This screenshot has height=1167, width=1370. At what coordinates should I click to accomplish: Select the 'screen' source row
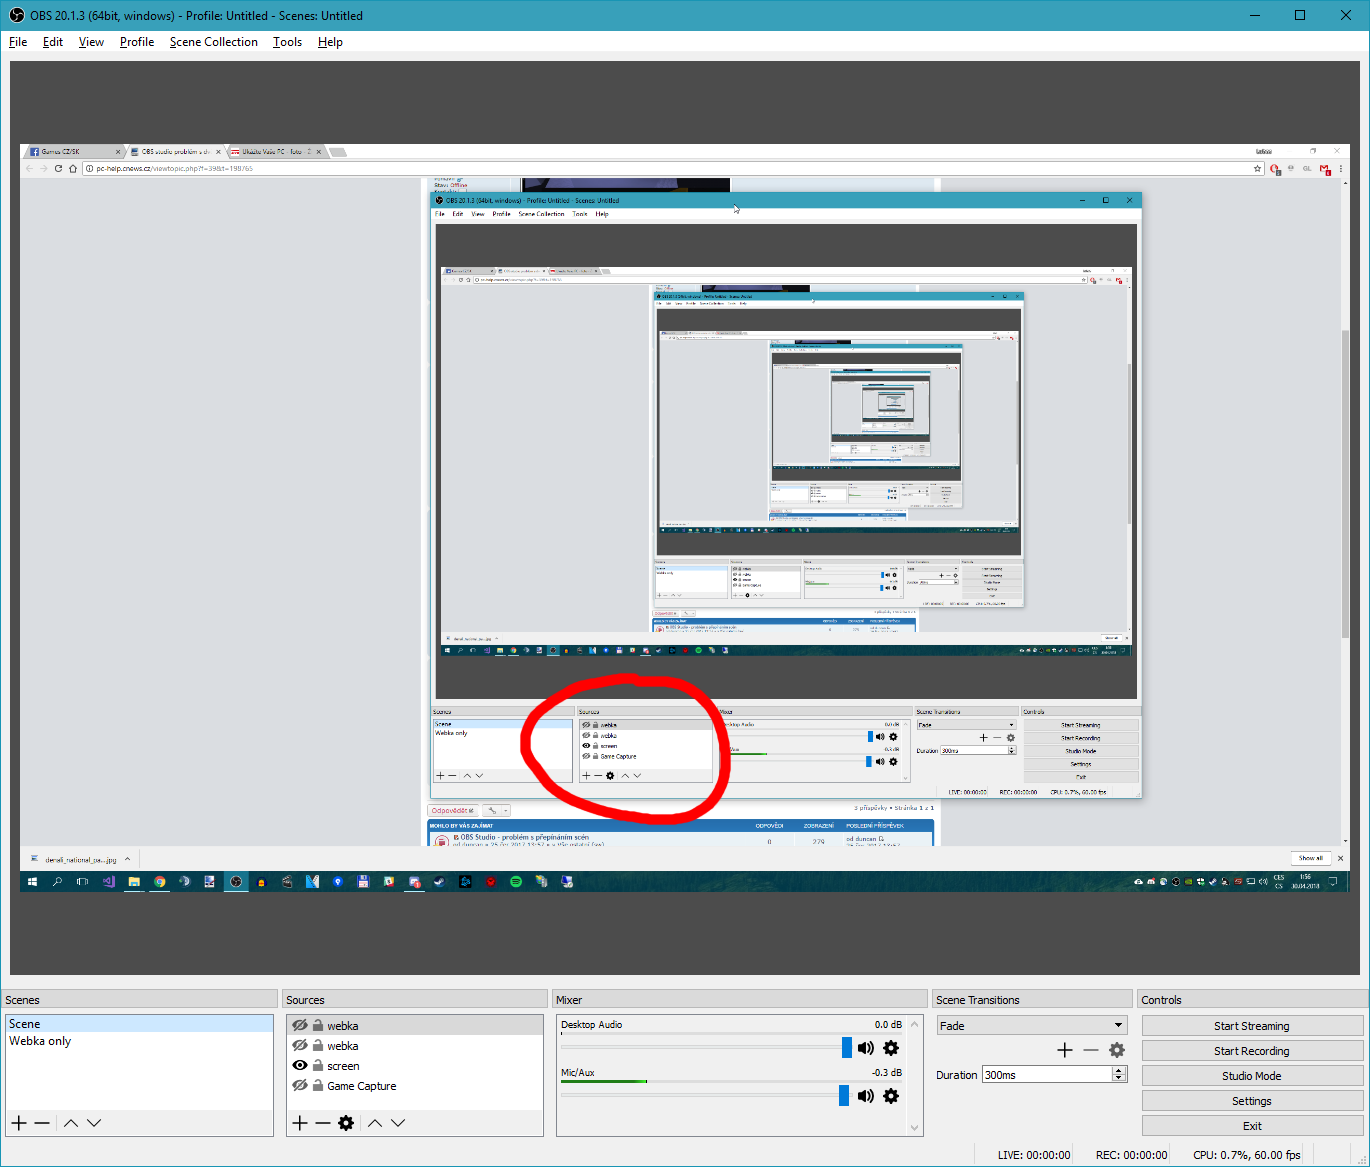[415, 1065]
